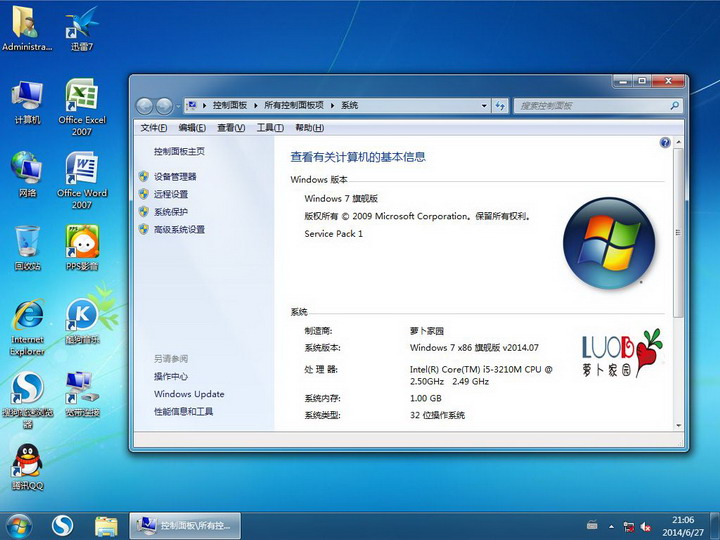Open the 帮助(H) menu
Screen dimensions: 720x540
[x=309, y=128]
